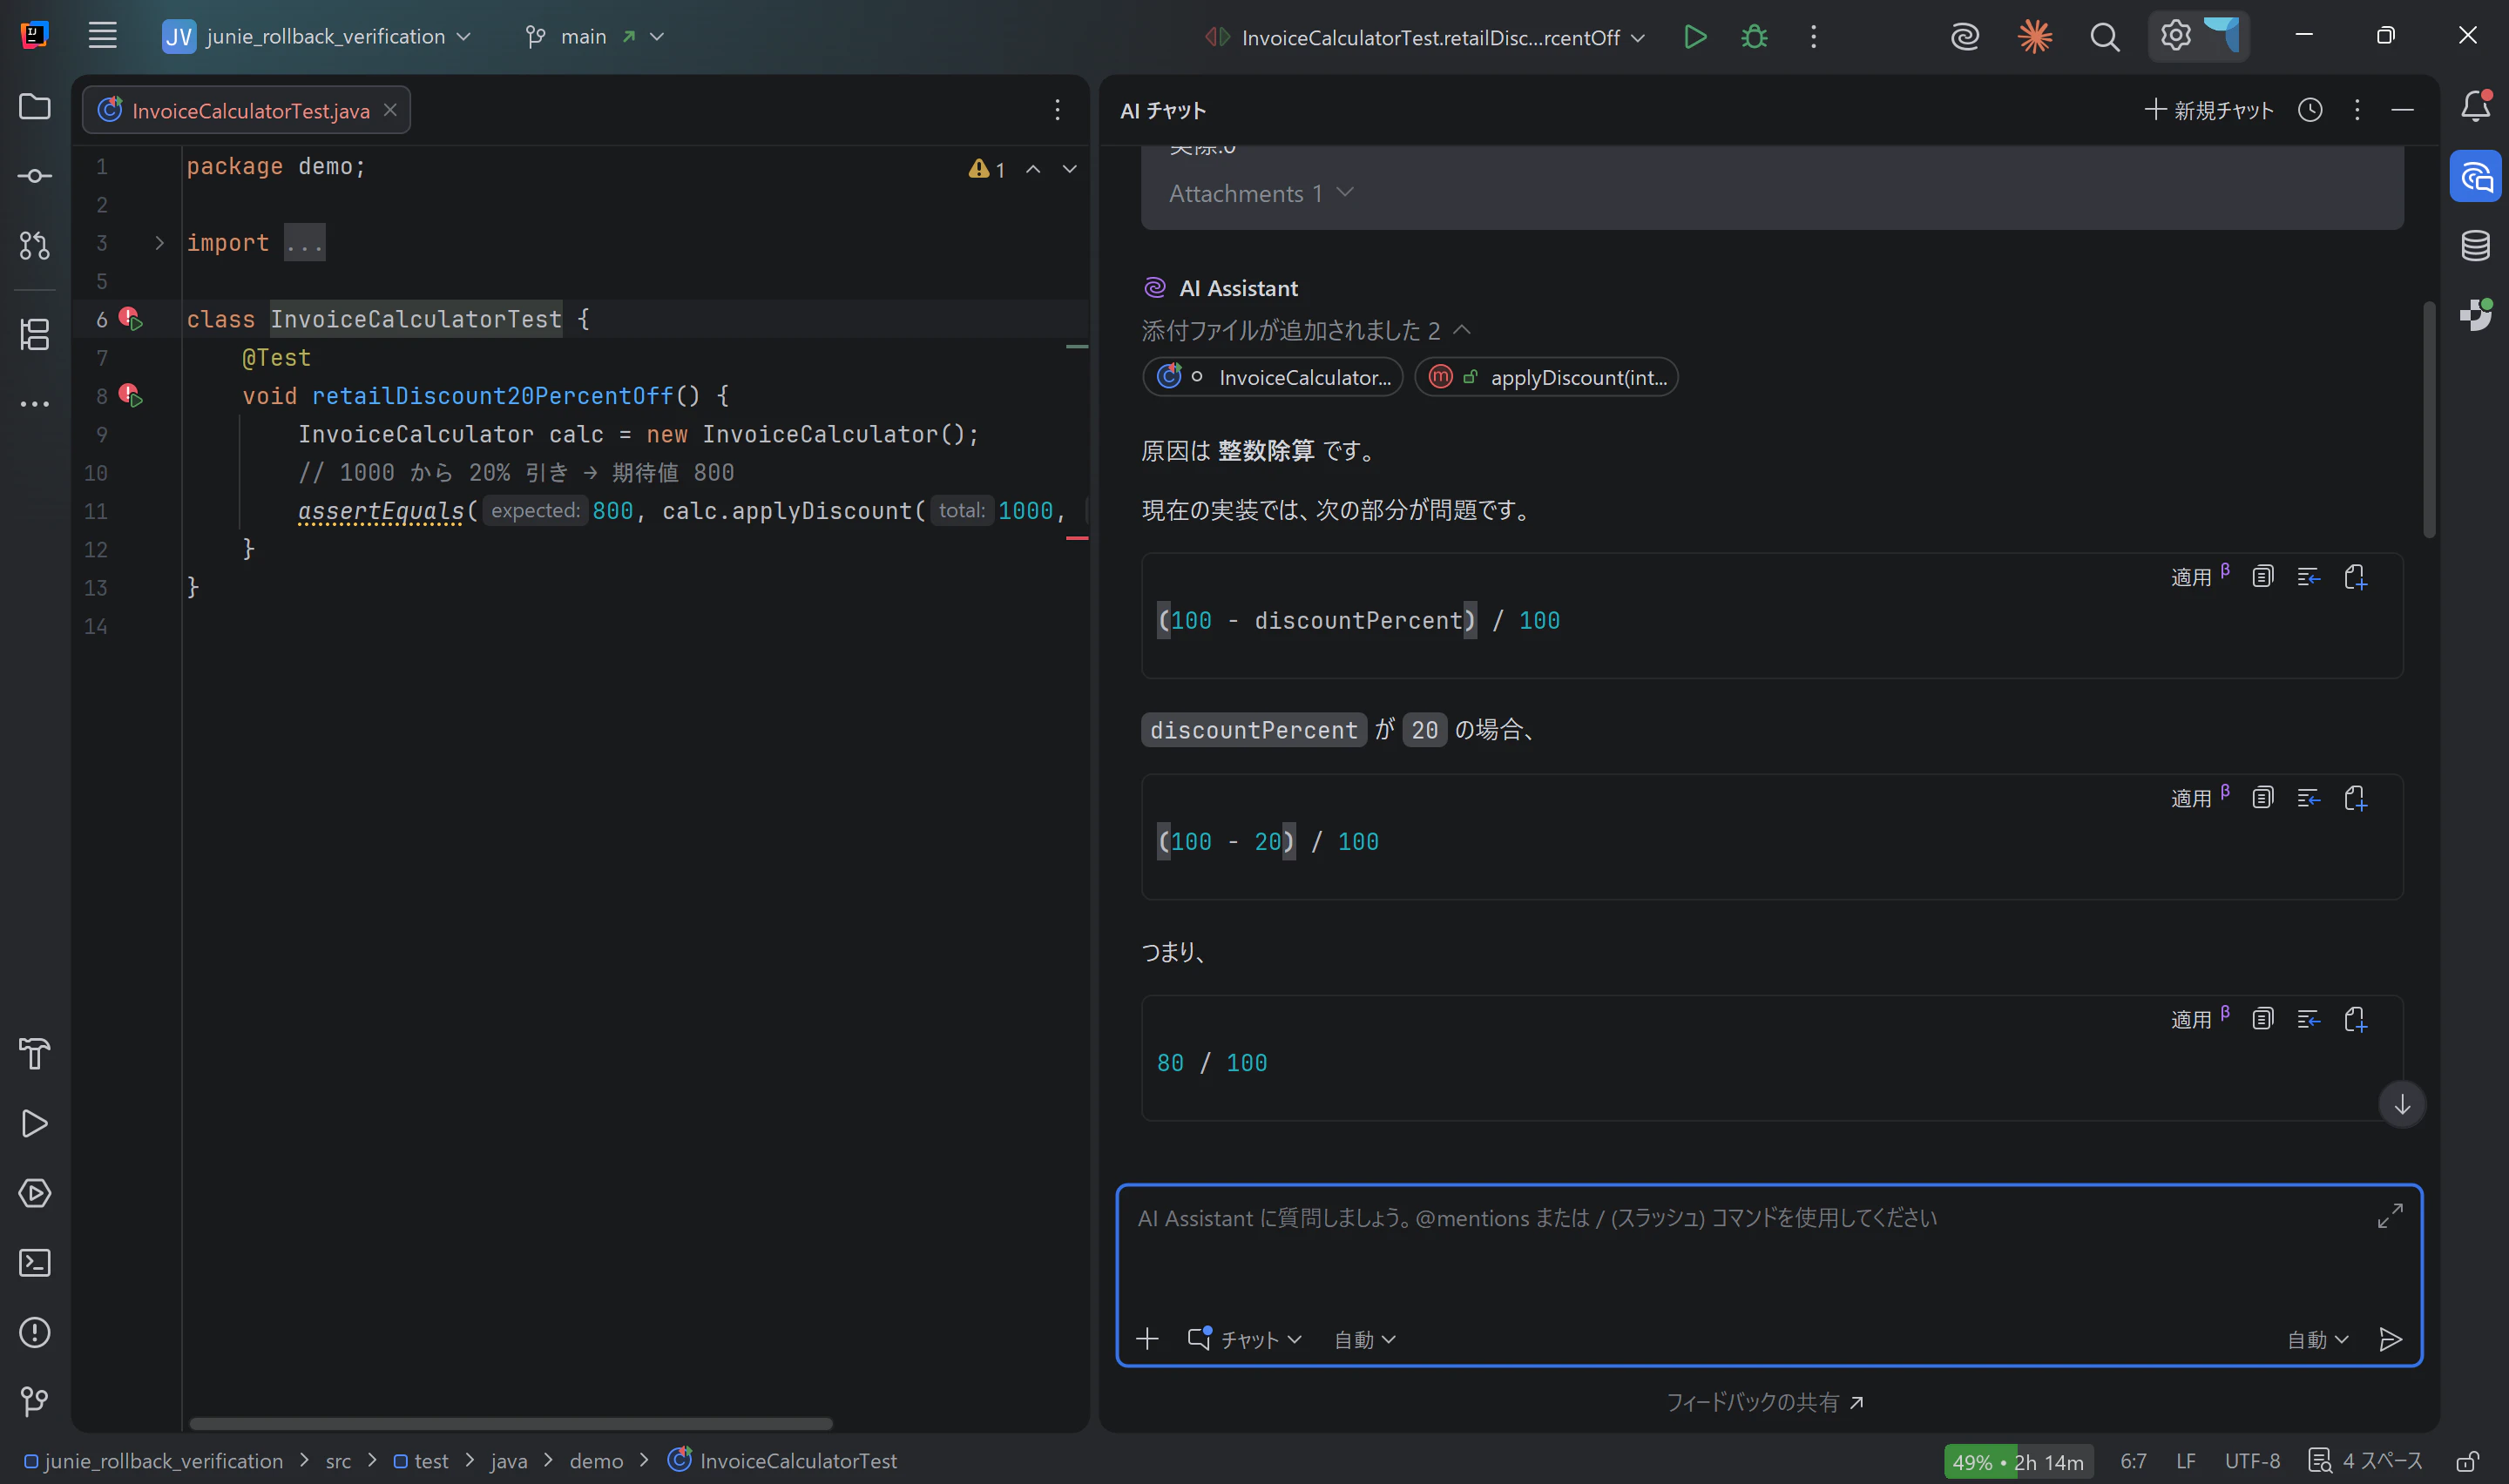
Task: Open the Build hammer tool window
Action: tap(35, 1054)
